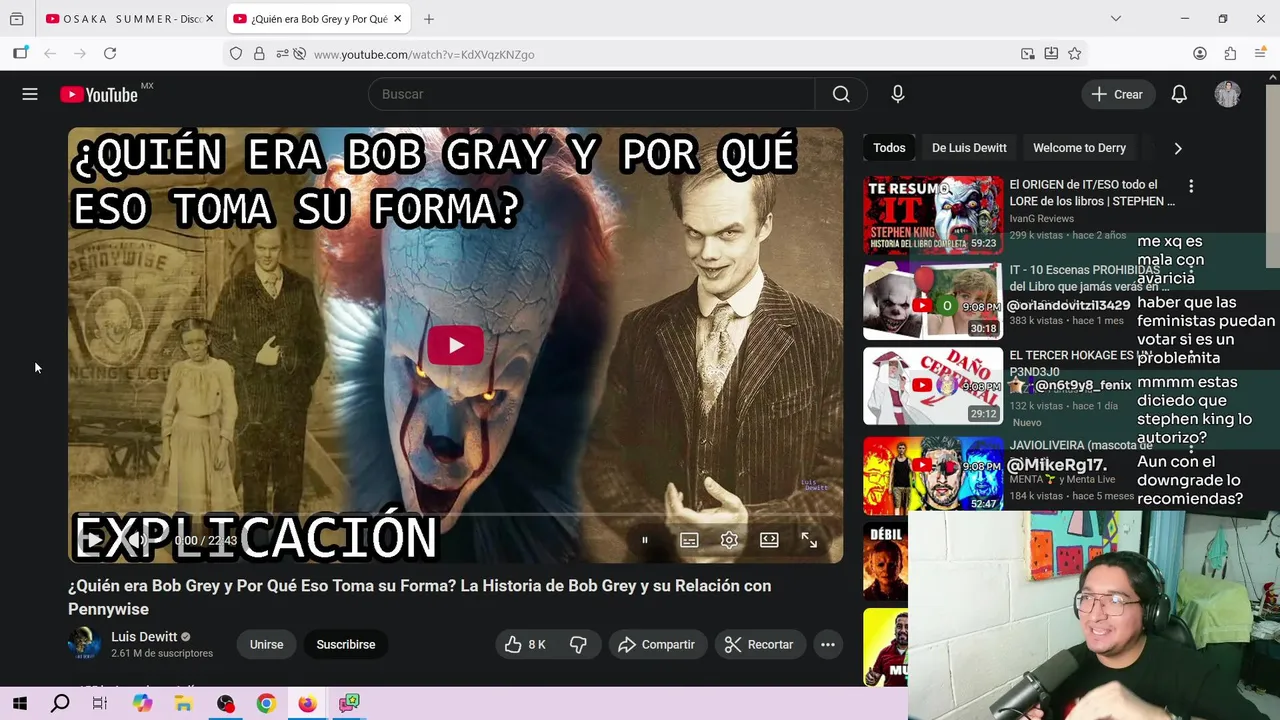Close the ¿Quién era Bob Grey tab
Screen dimensions: 1280x720
click(x=397, y=19)
